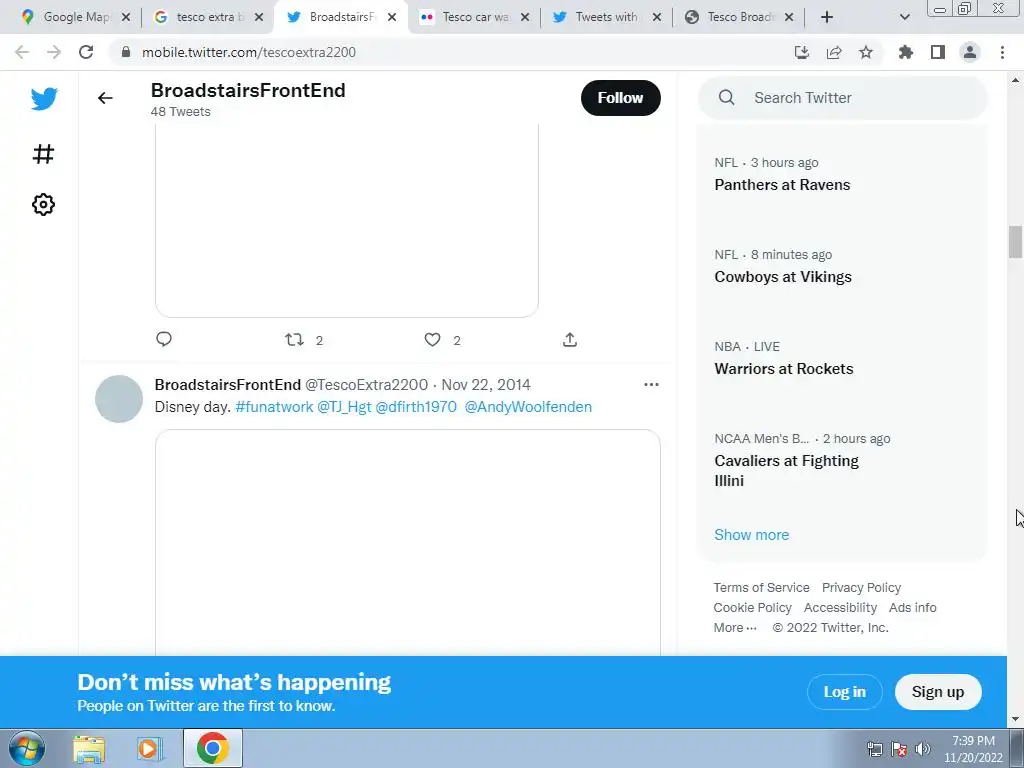
Task: Open Chrome three-dot menu
Action: 1002,52
